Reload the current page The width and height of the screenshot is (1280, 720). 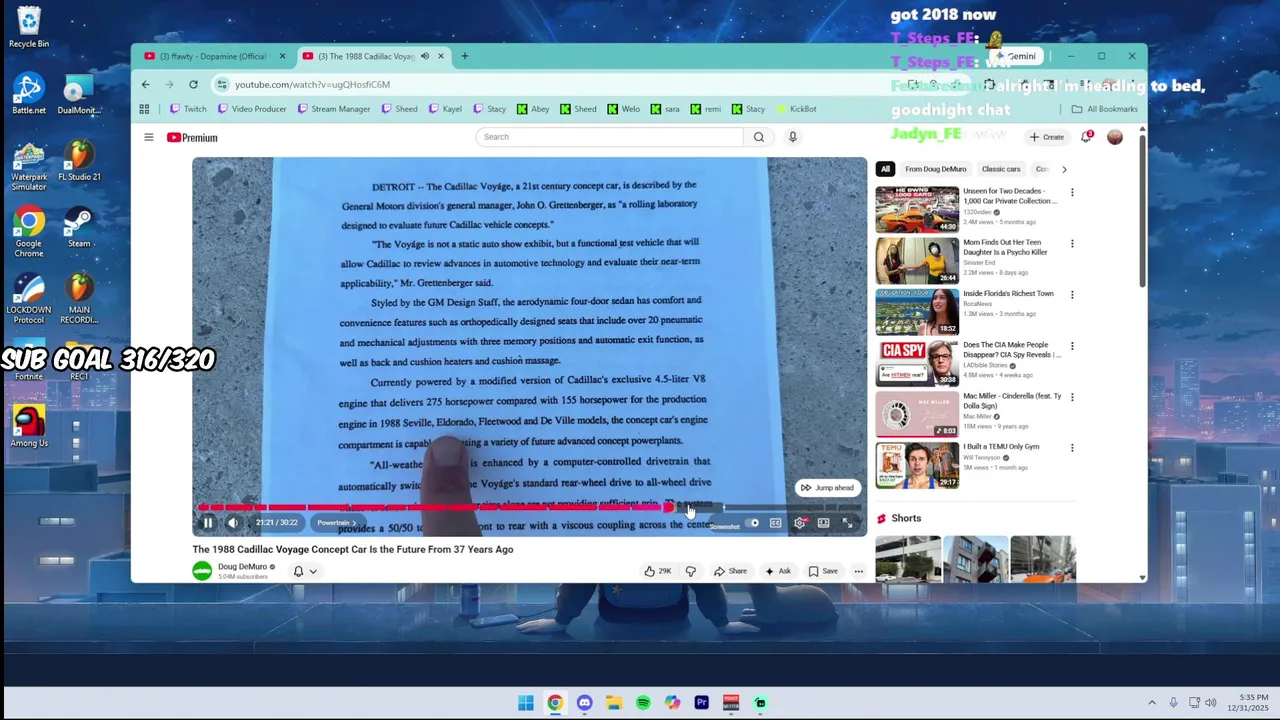coord(193,84)
